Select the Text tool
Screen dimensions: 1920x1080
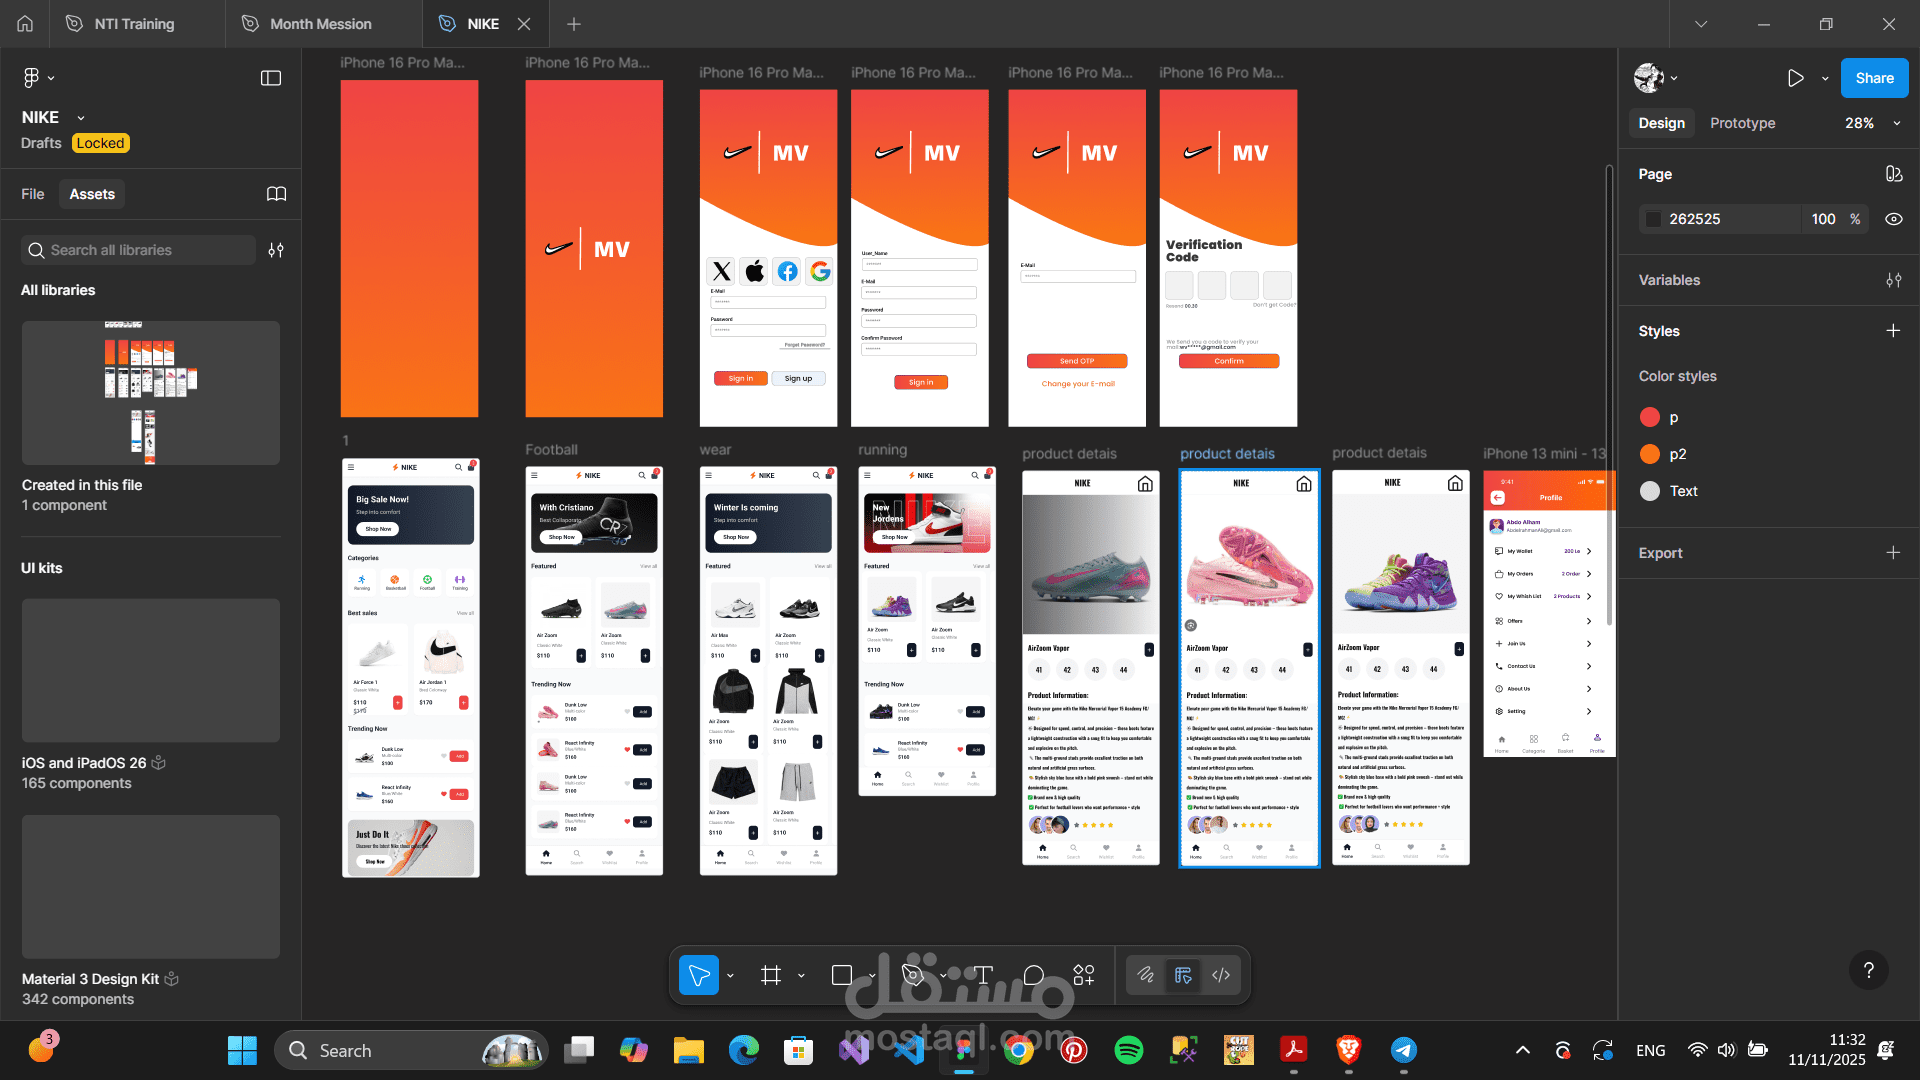(x=983, y=975)
